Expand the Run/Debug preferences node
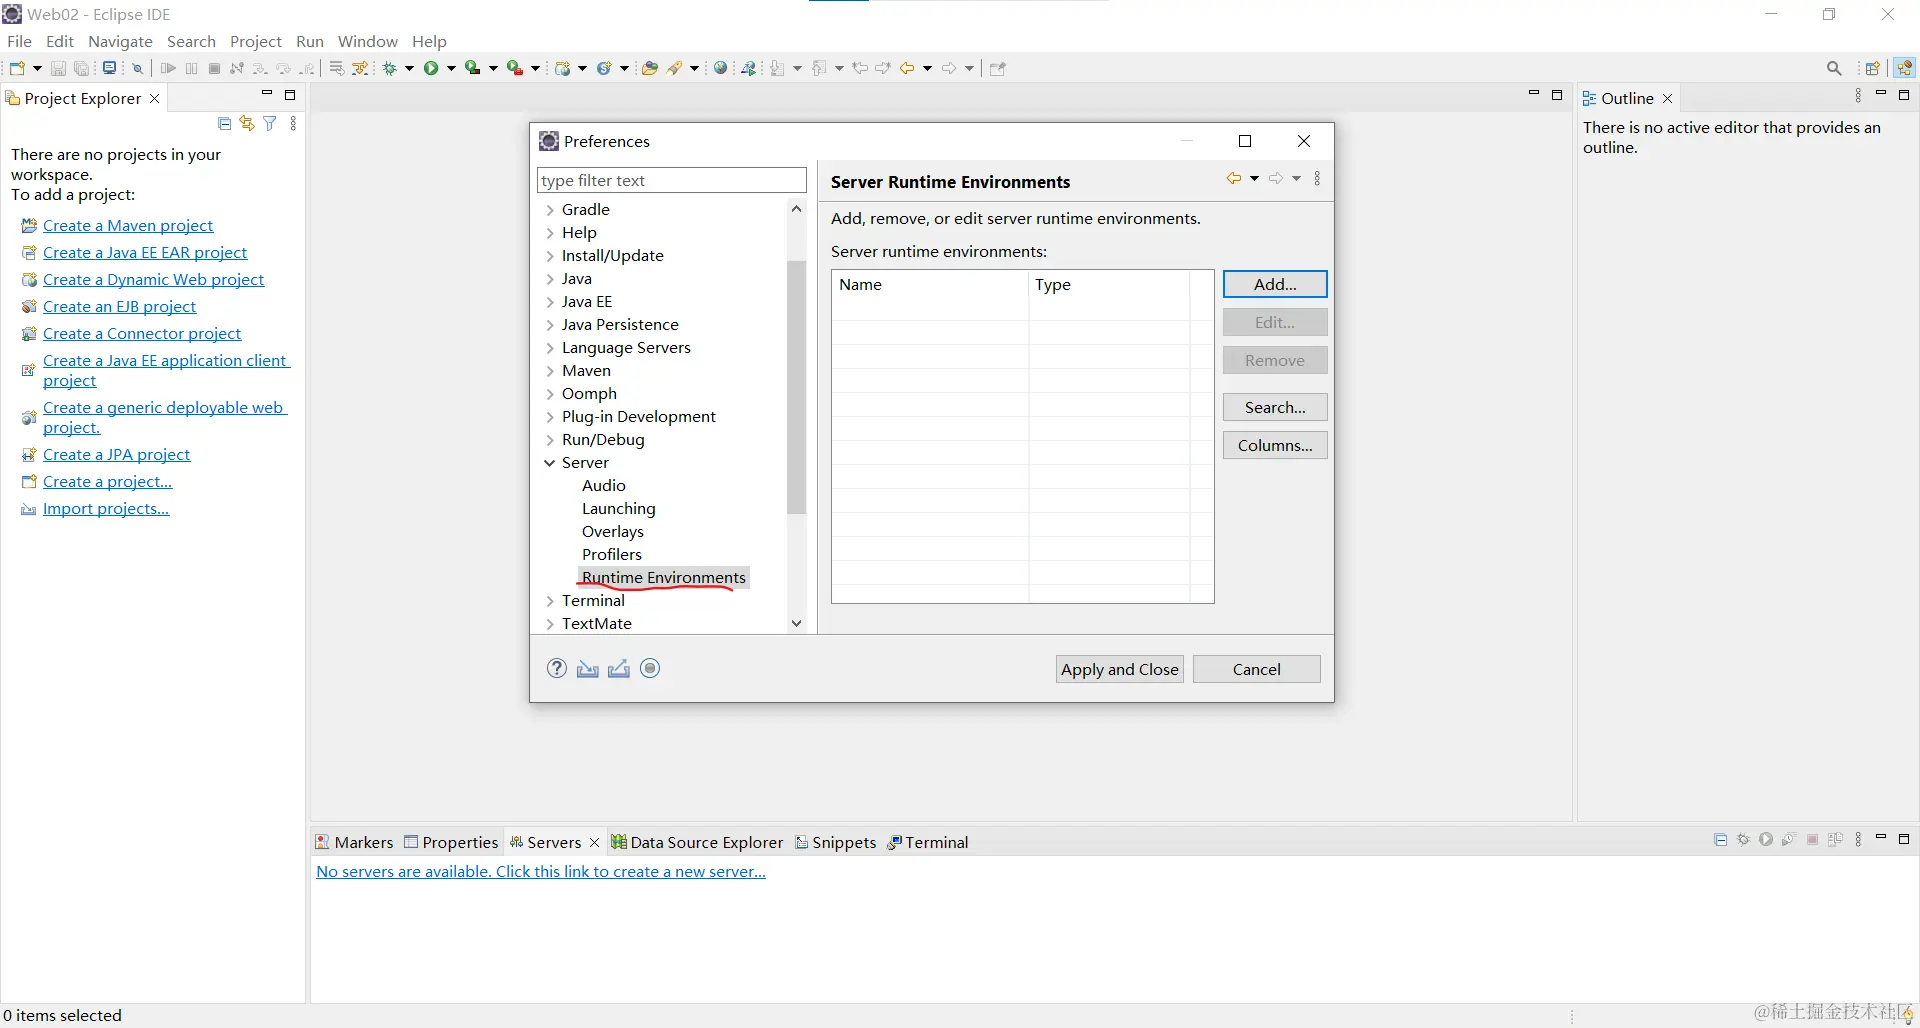Viewport: 1920px width, 1028px height. tap(550, 440)
